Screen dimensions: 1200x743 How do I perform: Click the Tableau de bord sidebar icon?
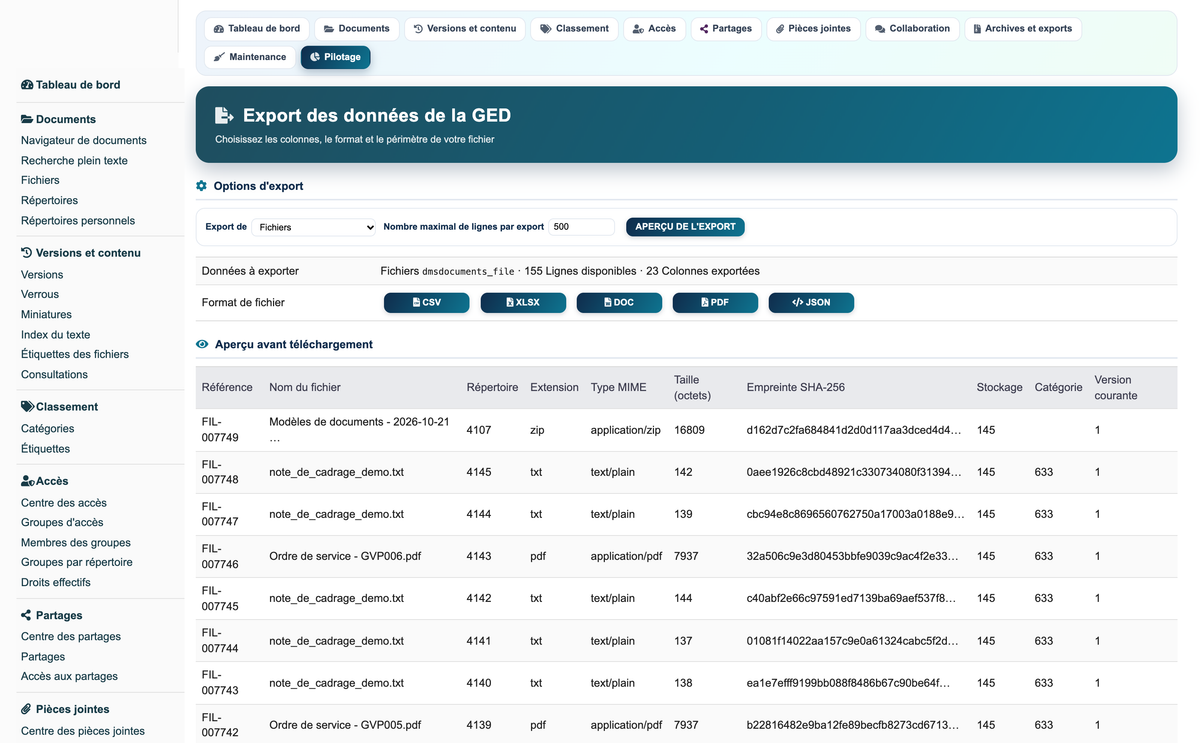pyautogui.click(x=27, y=85)
